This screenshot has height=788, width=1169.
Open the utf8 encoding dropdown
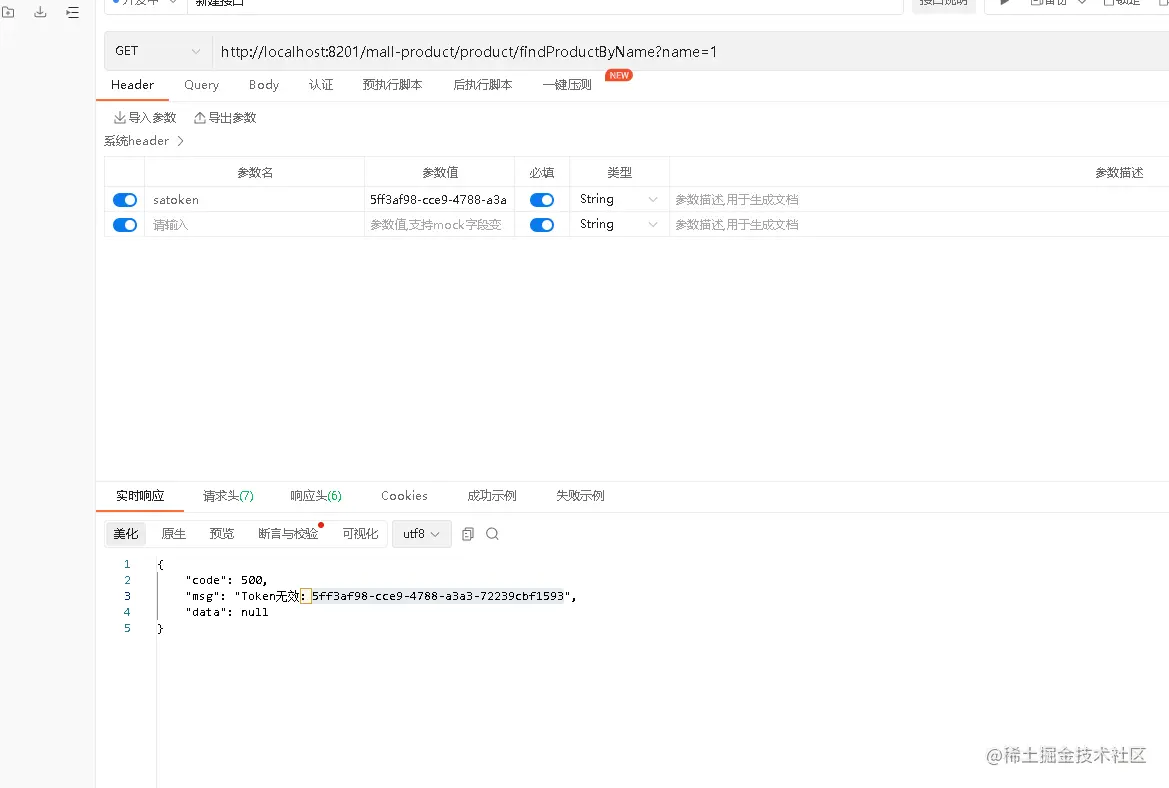[x=421, y=533]
